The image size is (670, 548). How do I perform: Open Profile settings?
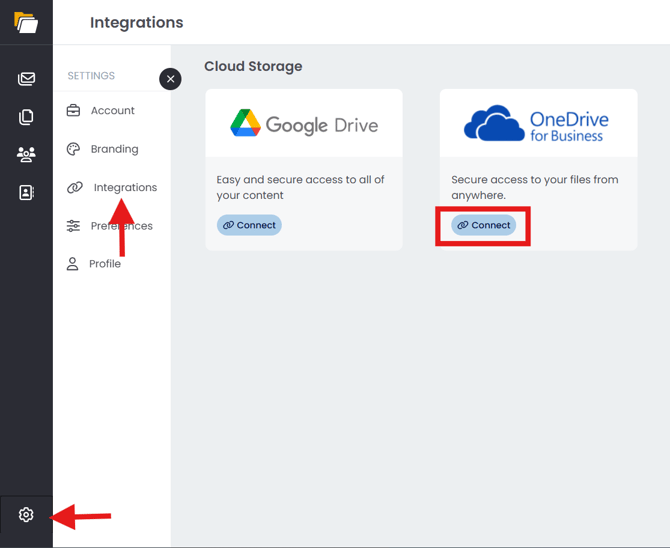pos(105,264)
